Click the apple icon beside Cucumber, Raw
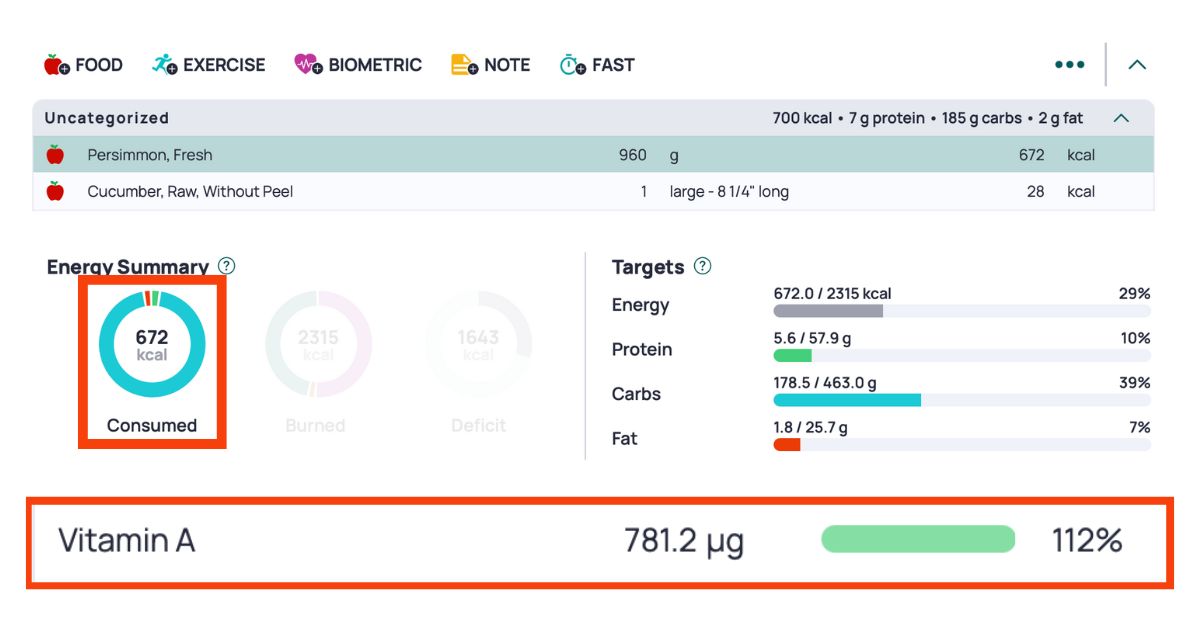1200x630 pixels. (x=55, y=191)
